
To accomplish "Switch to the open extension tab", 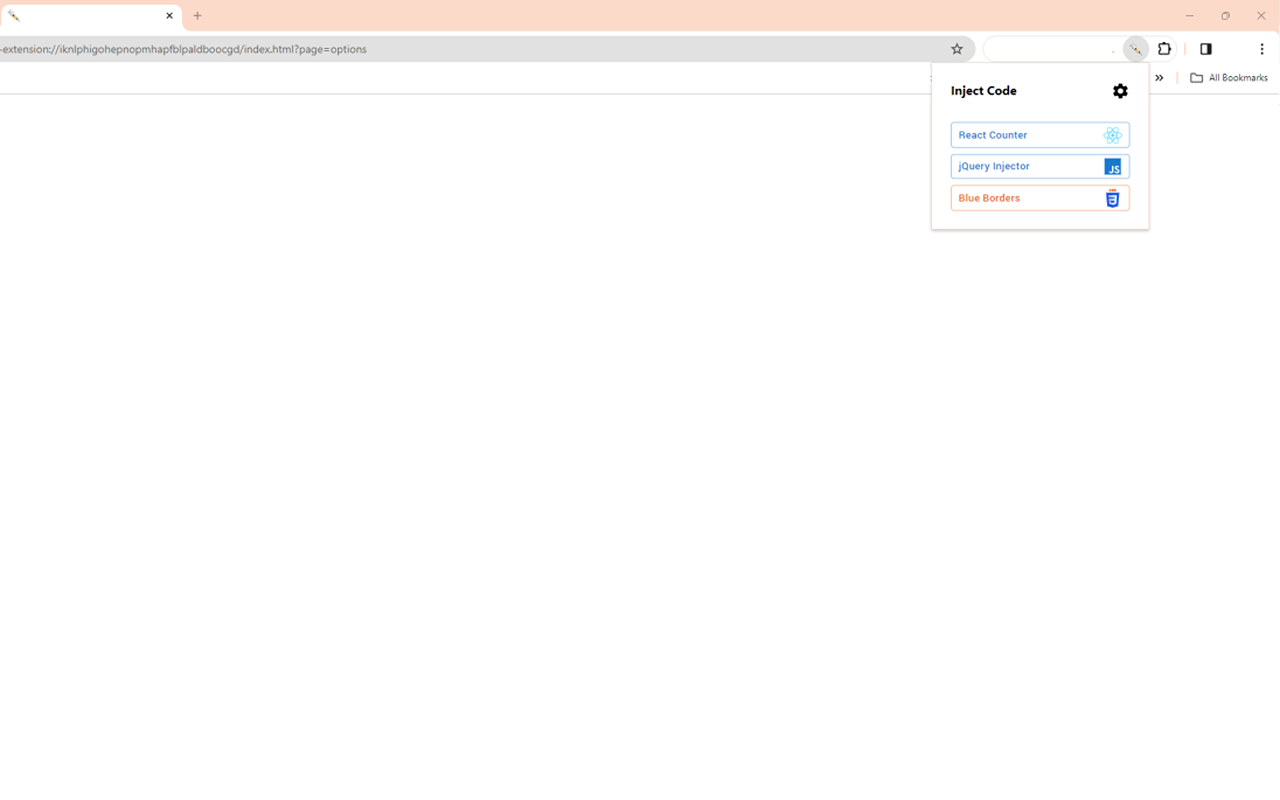I will (90, 16).
